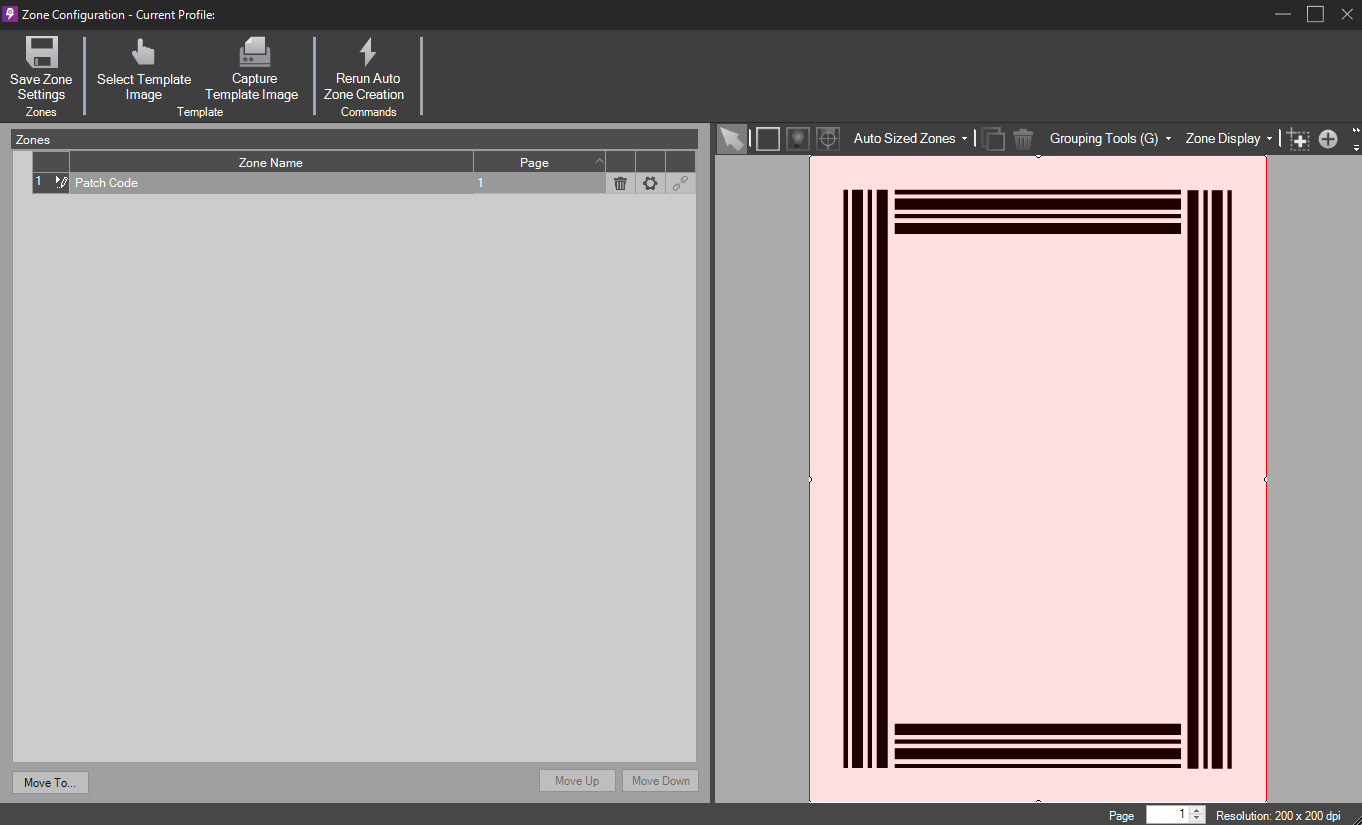Sort by Zone Name column header

pyautogui.click(x=271, y=162)
